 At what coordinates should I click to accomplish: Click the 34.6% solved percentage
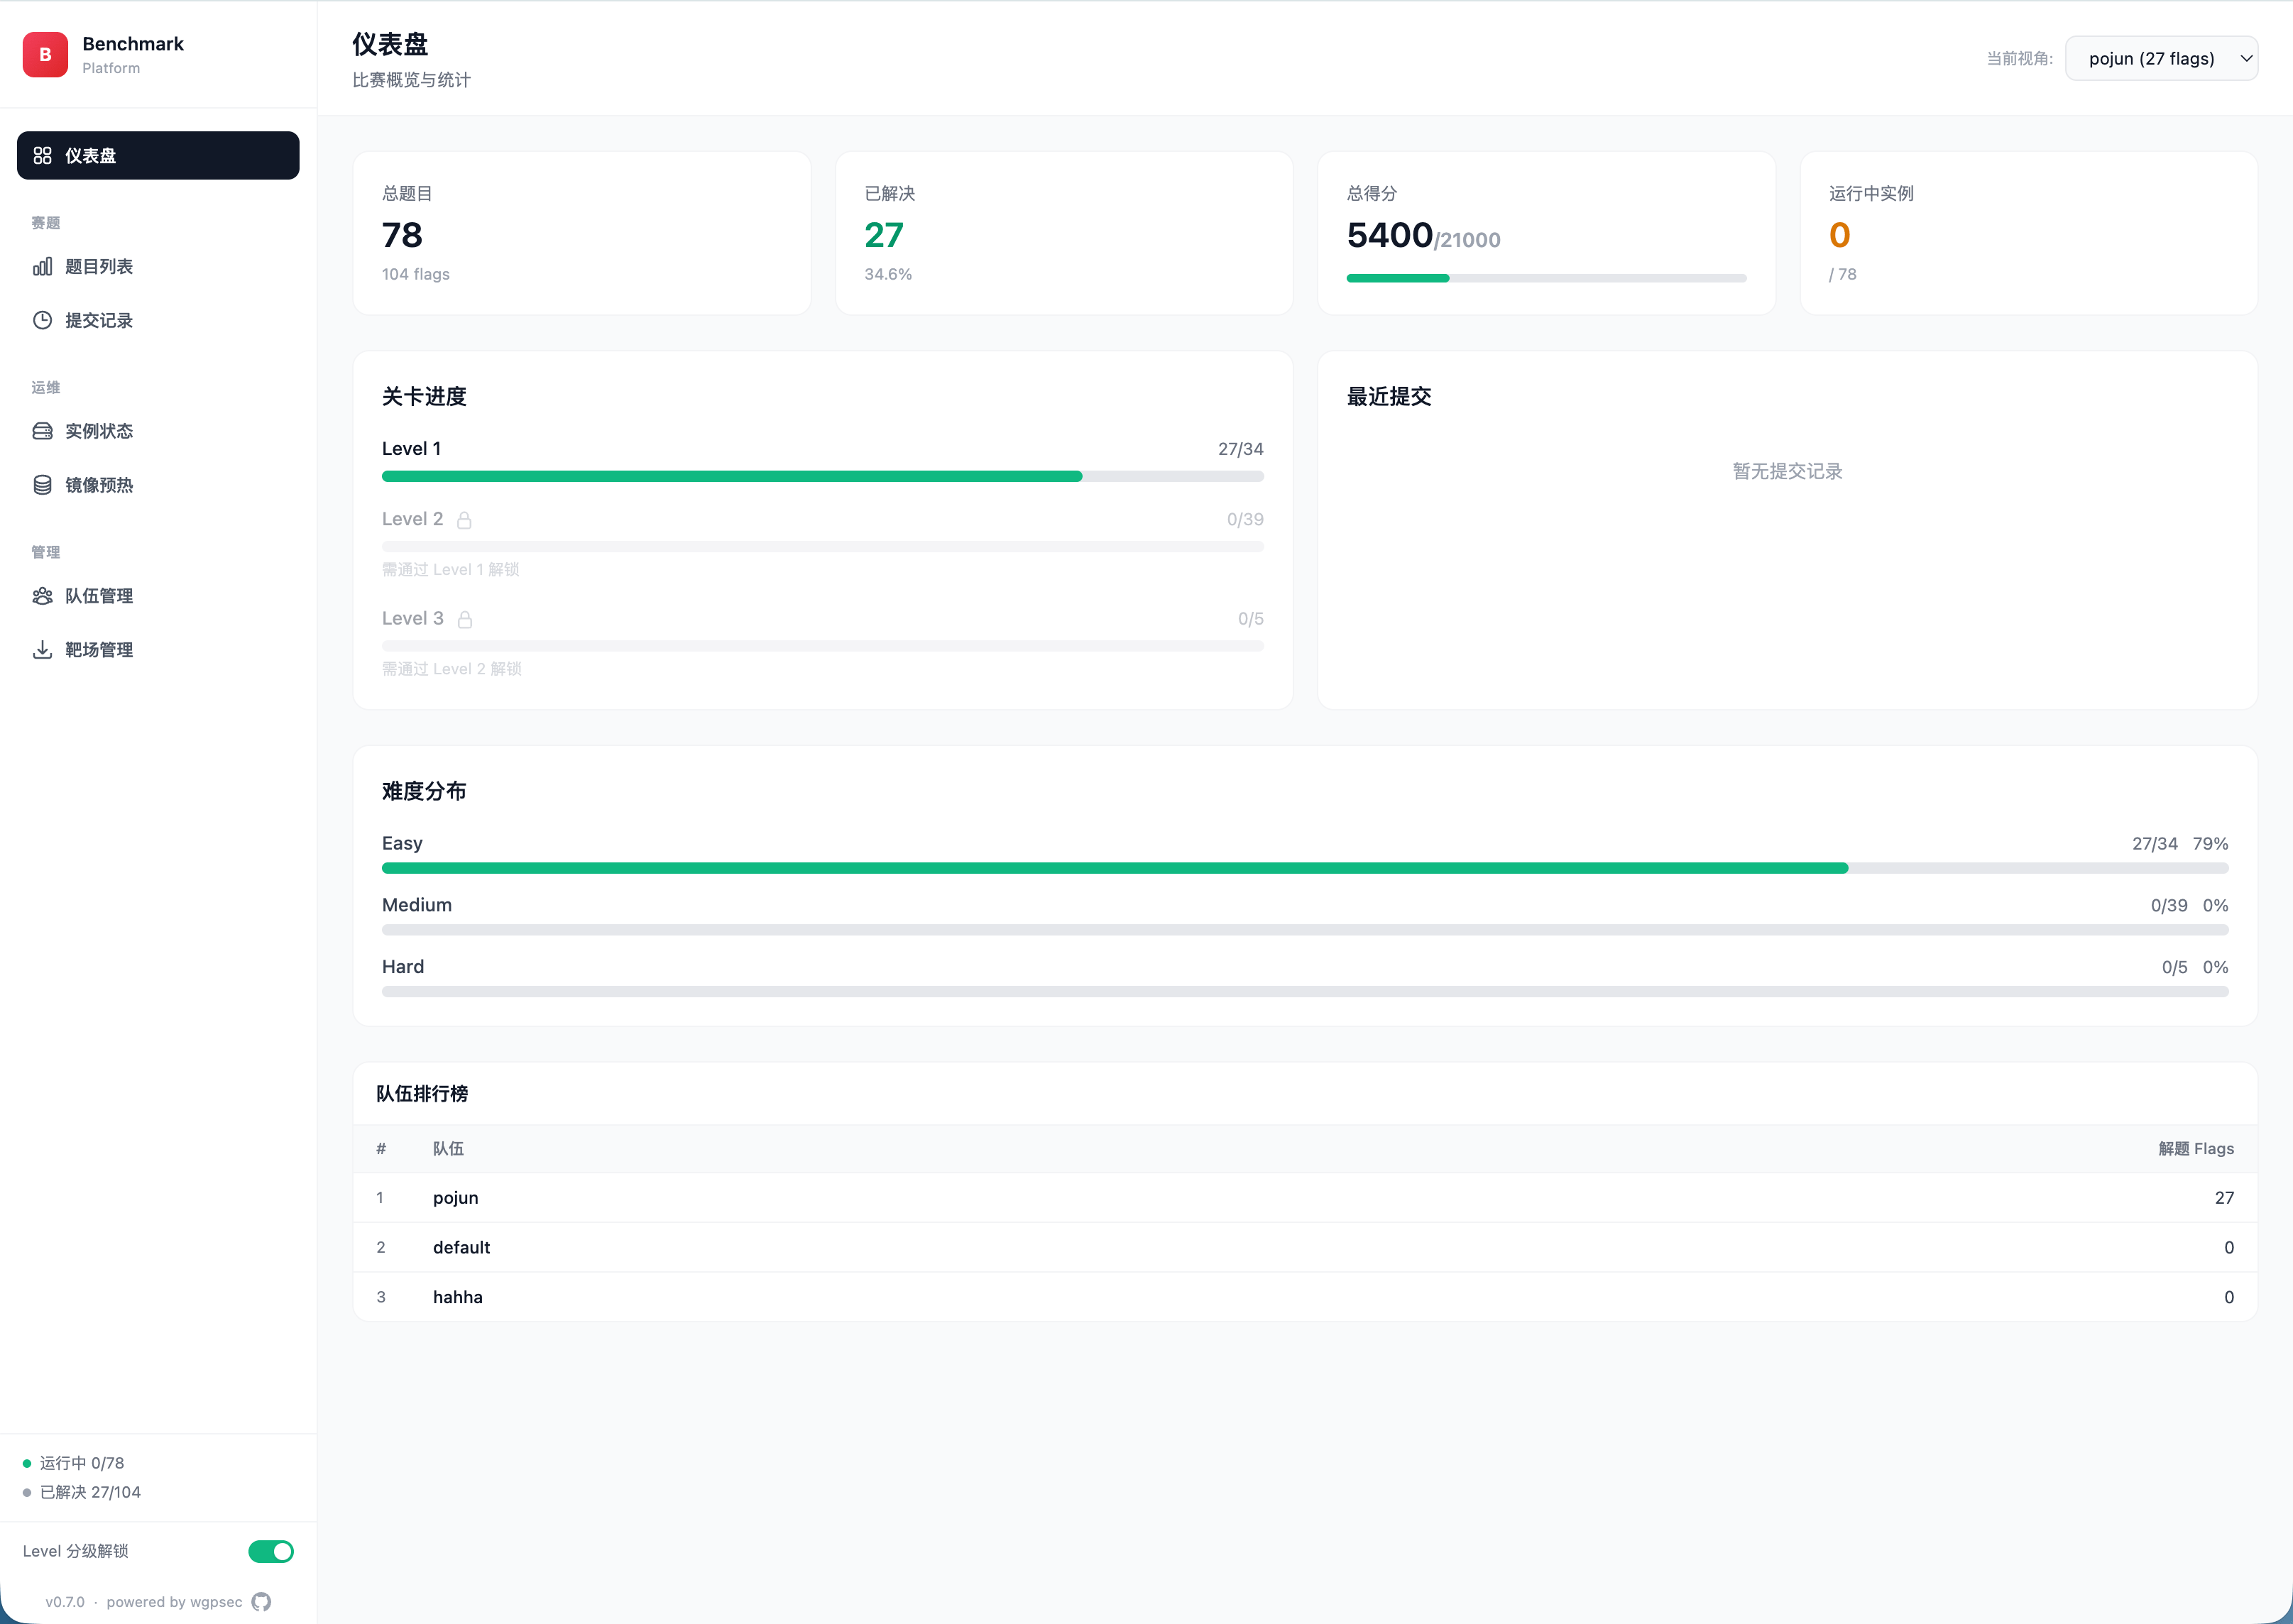tap(888, 274)
